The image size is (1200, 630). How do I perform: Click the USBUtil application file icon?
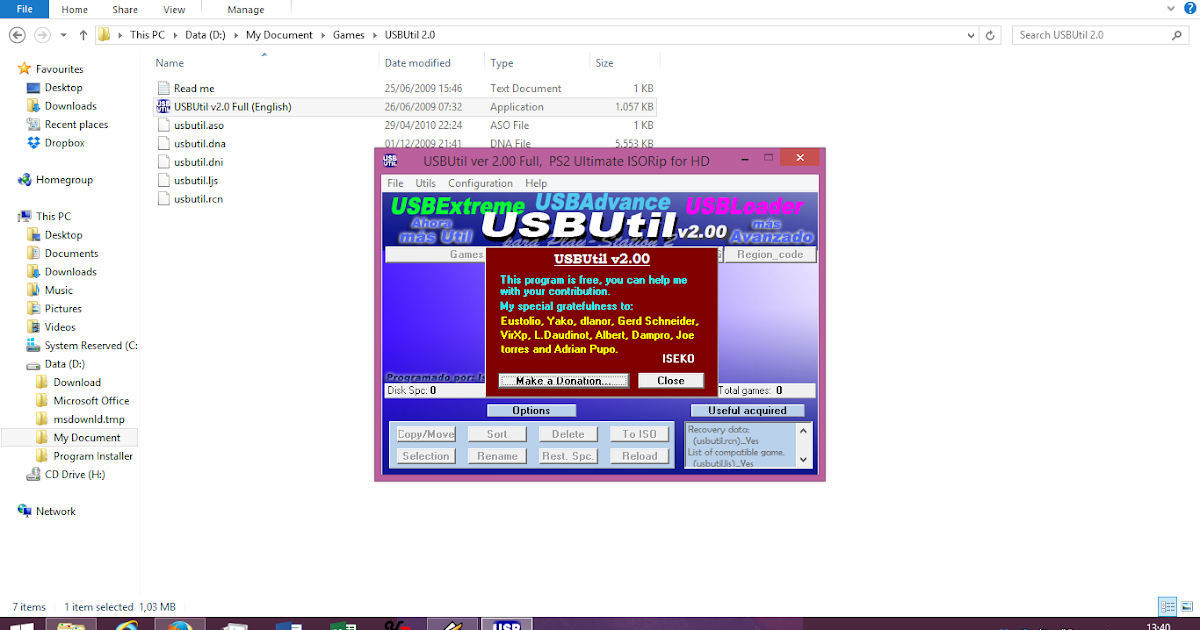pyautogui.click(x=164, y=107)
